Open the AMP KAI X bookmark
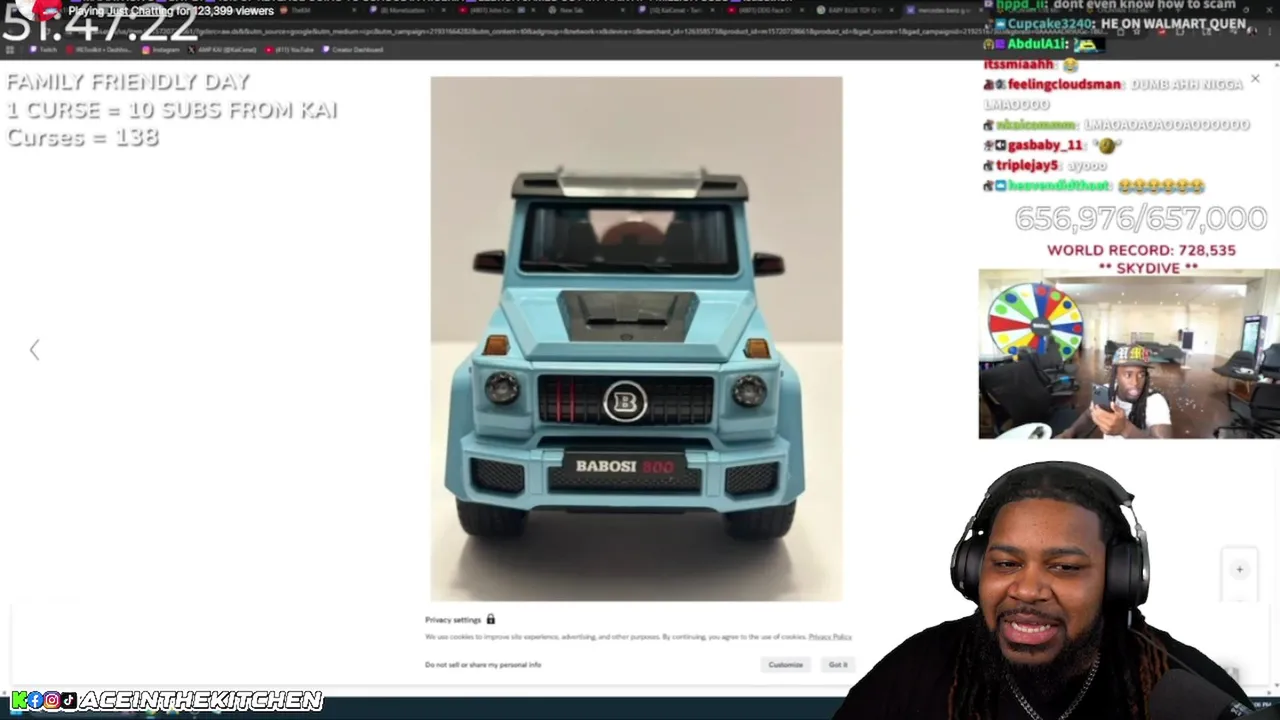 point(222,49)
